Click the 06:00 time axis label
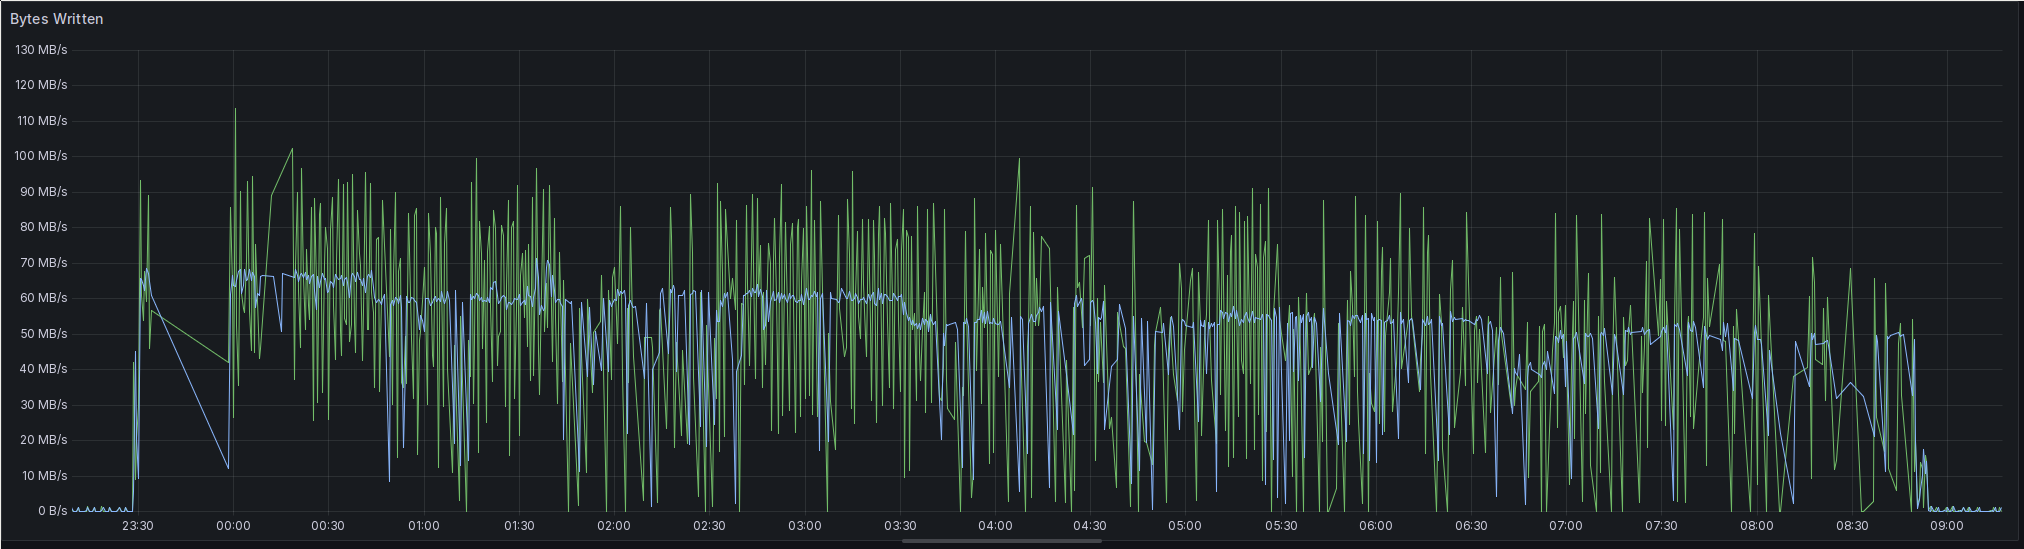2024x549 pixels. point(1376,526)
